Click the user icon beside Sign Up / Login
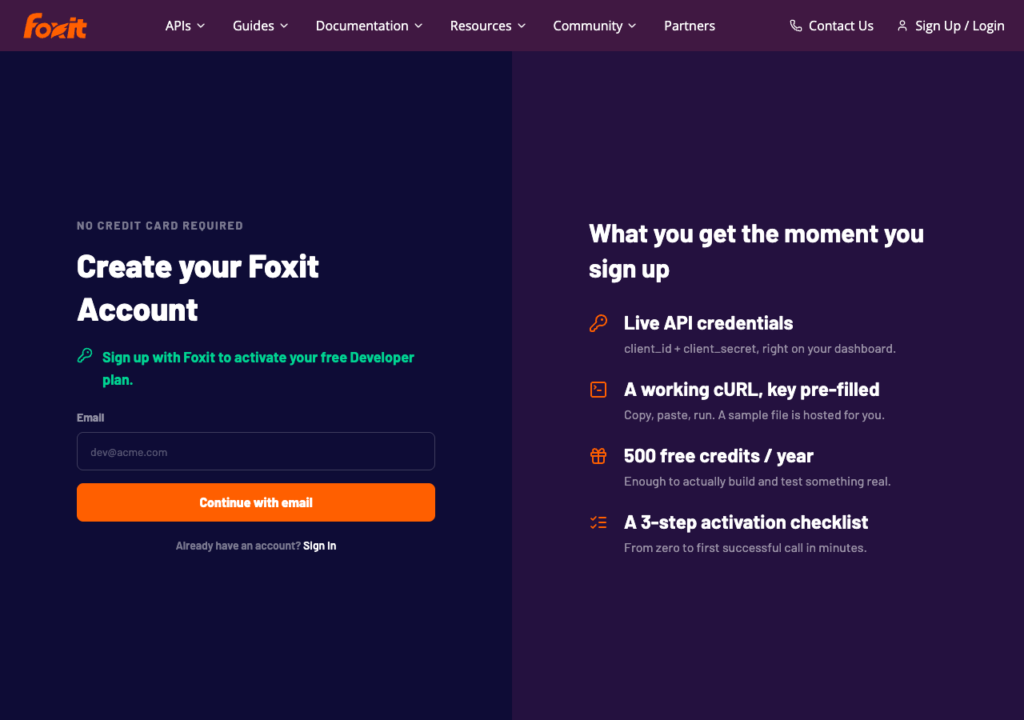Viewport: 1024px width, 720px height. pyautogui.click(x=902, y=26)
